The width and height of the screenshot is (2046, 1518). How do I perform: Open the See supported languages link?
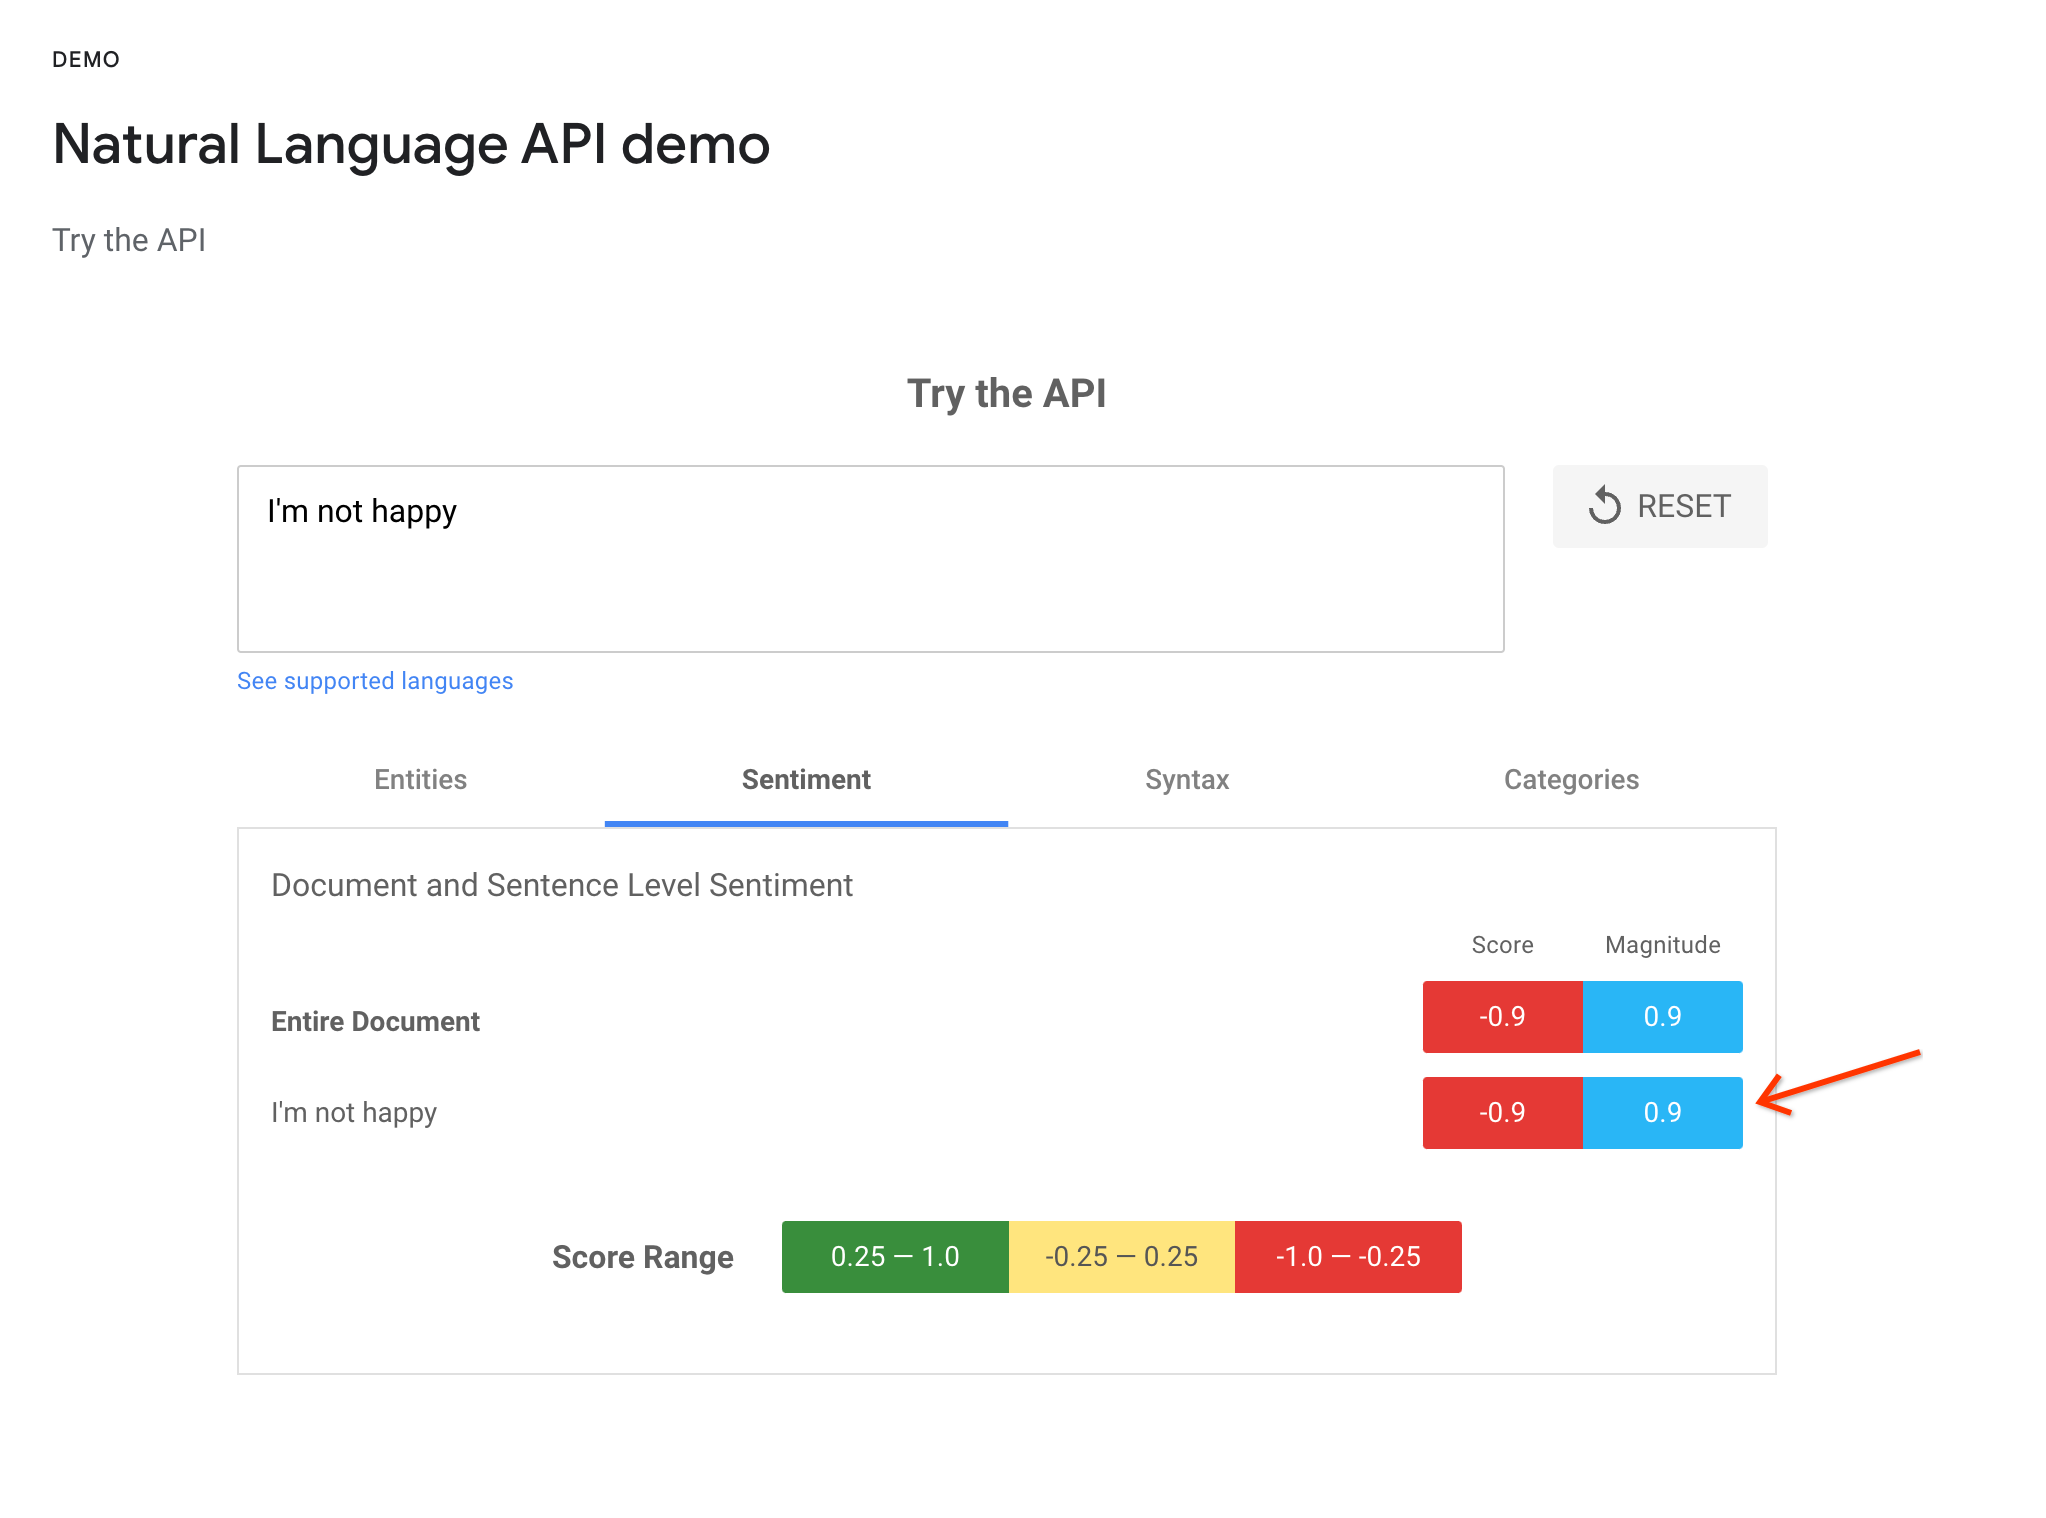click(375, 681)
